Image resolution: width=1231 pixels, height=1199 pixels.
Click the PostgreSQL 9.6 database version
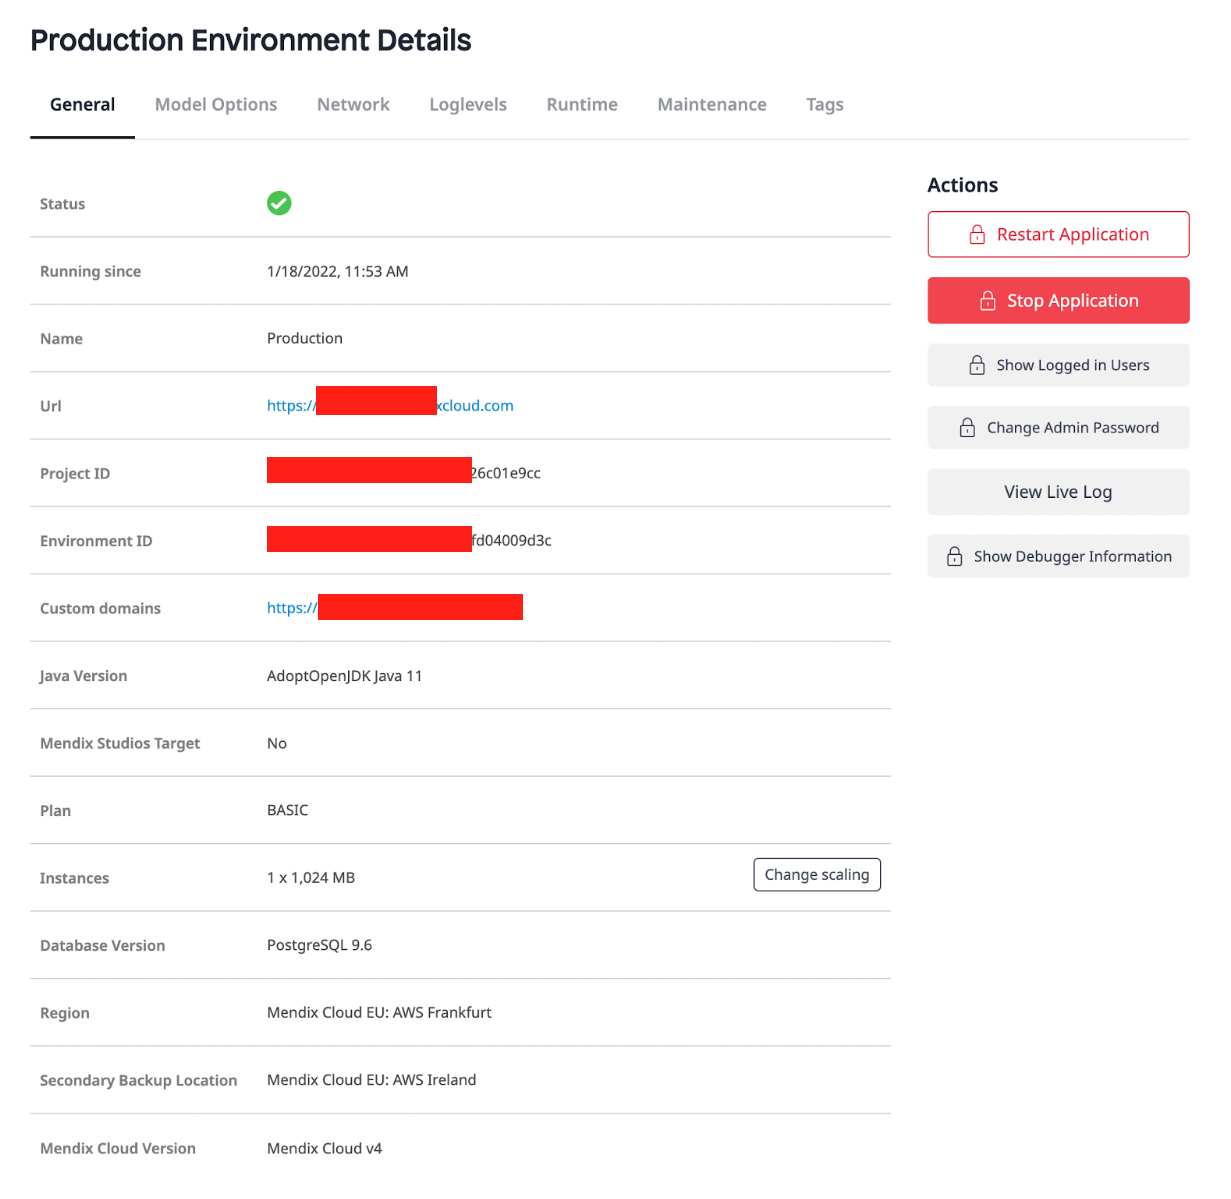click(x=320, y=945)
